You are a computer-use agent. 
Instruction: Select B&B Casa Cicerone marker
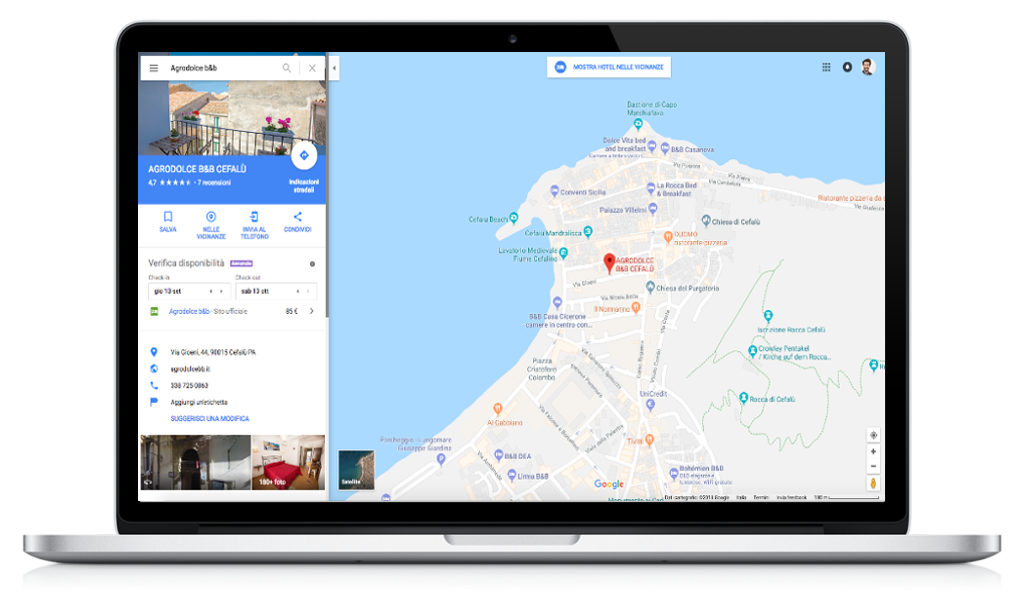[557, 302]
